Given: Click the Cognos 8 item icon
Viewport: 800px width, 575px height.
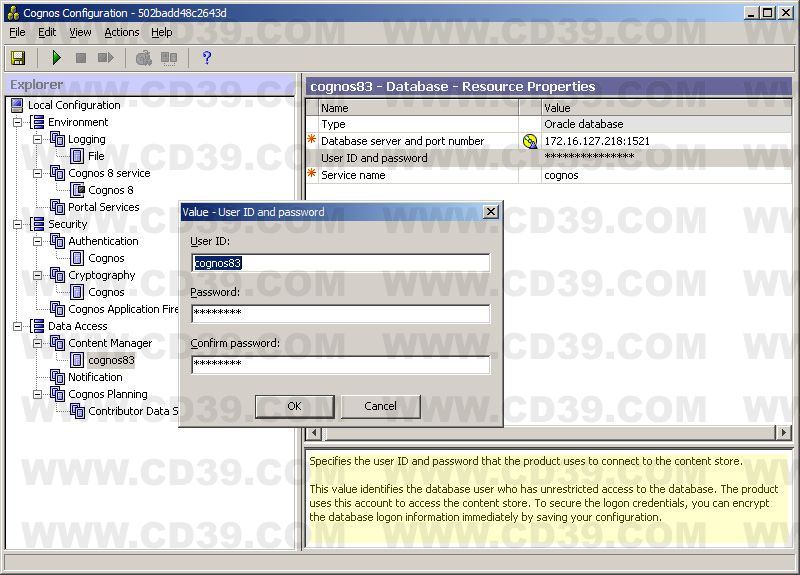Looking at the screenshot, I should pos(78,190).
